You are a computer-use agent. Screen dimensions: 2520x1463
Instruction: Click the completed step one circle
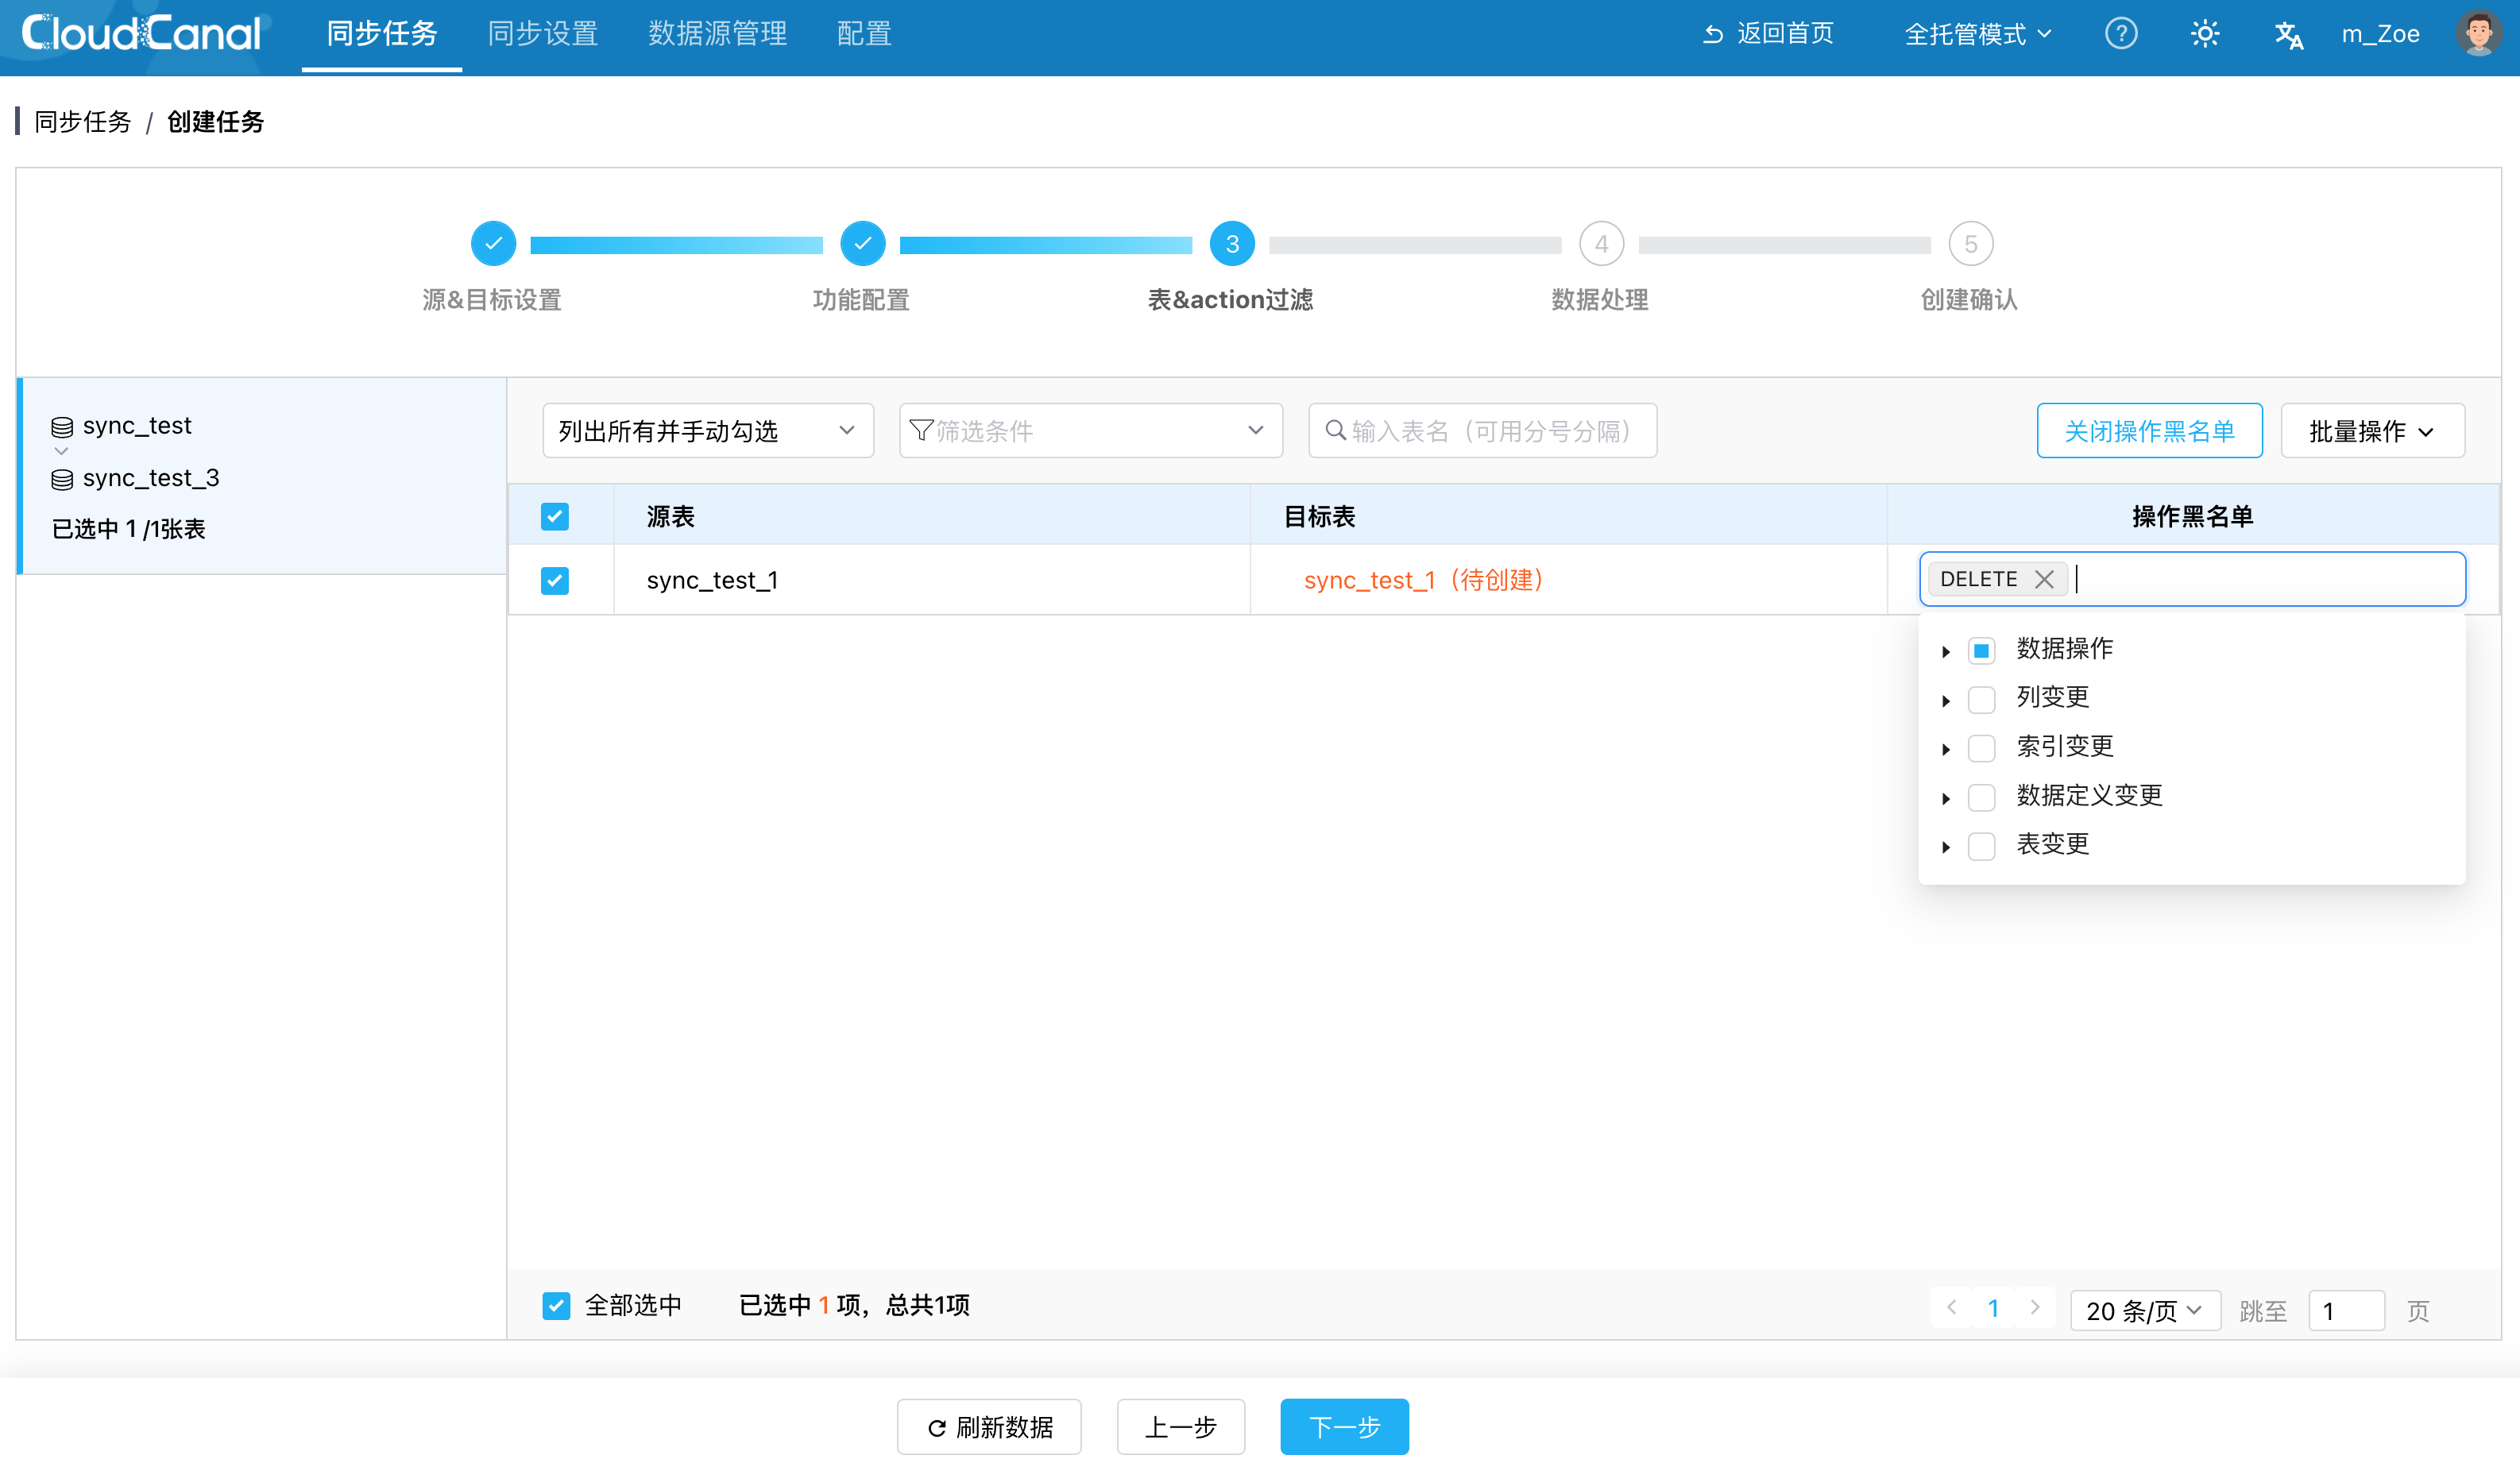coord(493,244)
